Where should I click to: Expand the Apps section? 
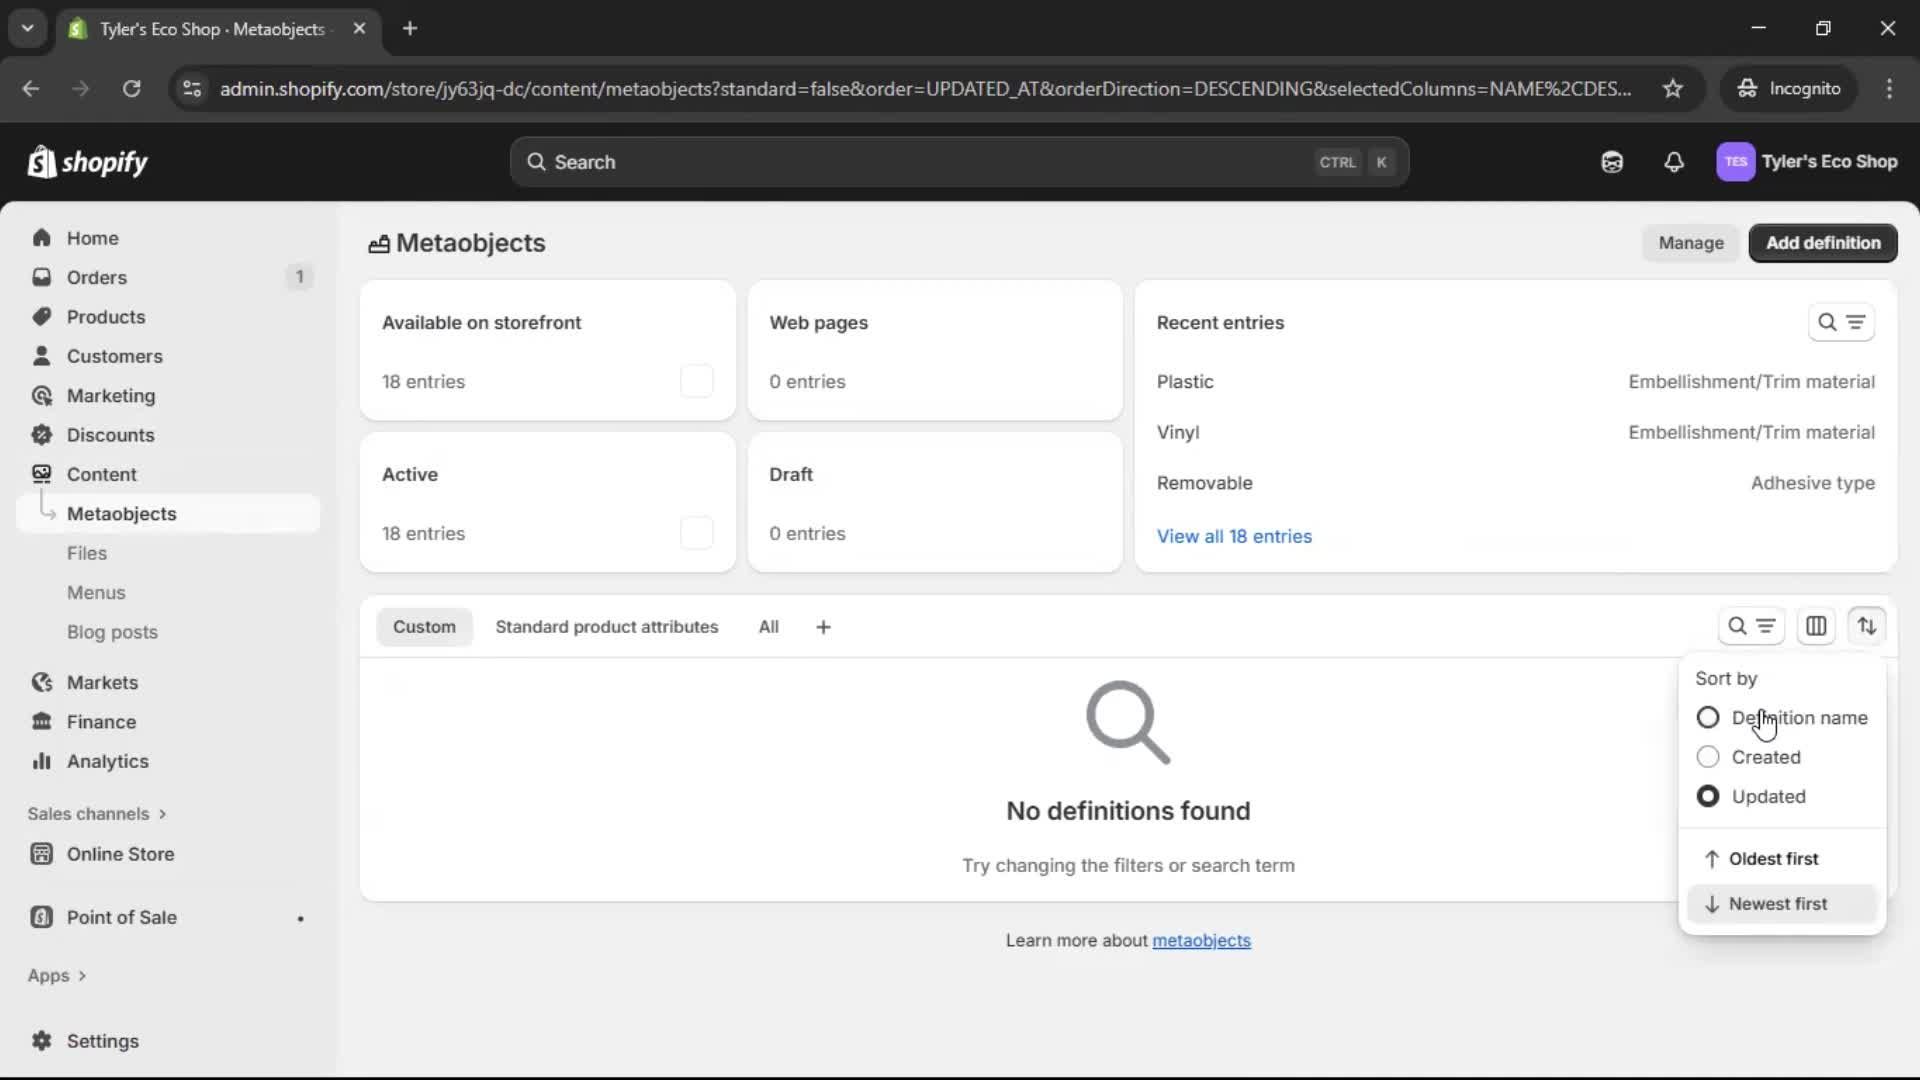[56, 975]
